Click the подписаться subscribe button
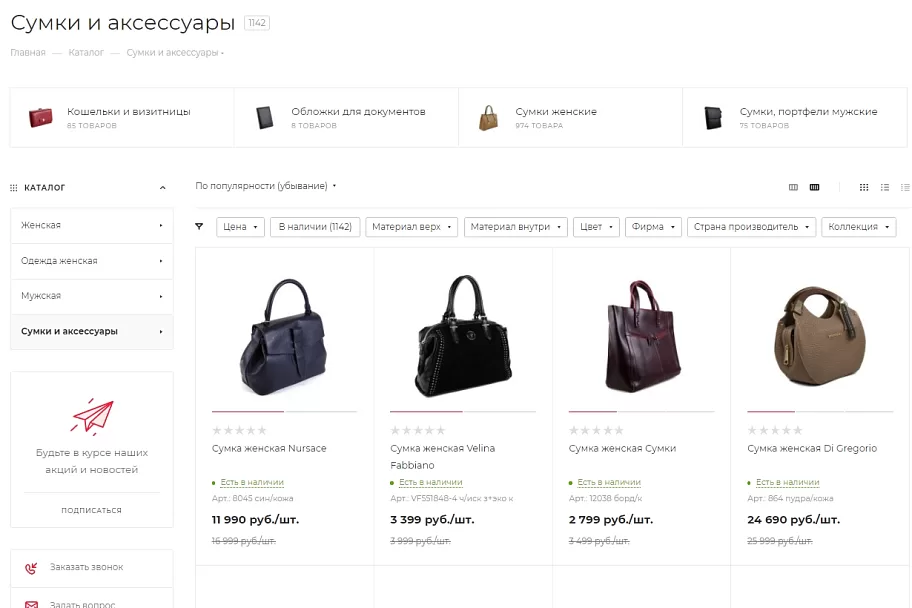The height and width of the screenshot is (608, 912). point(91,510)
